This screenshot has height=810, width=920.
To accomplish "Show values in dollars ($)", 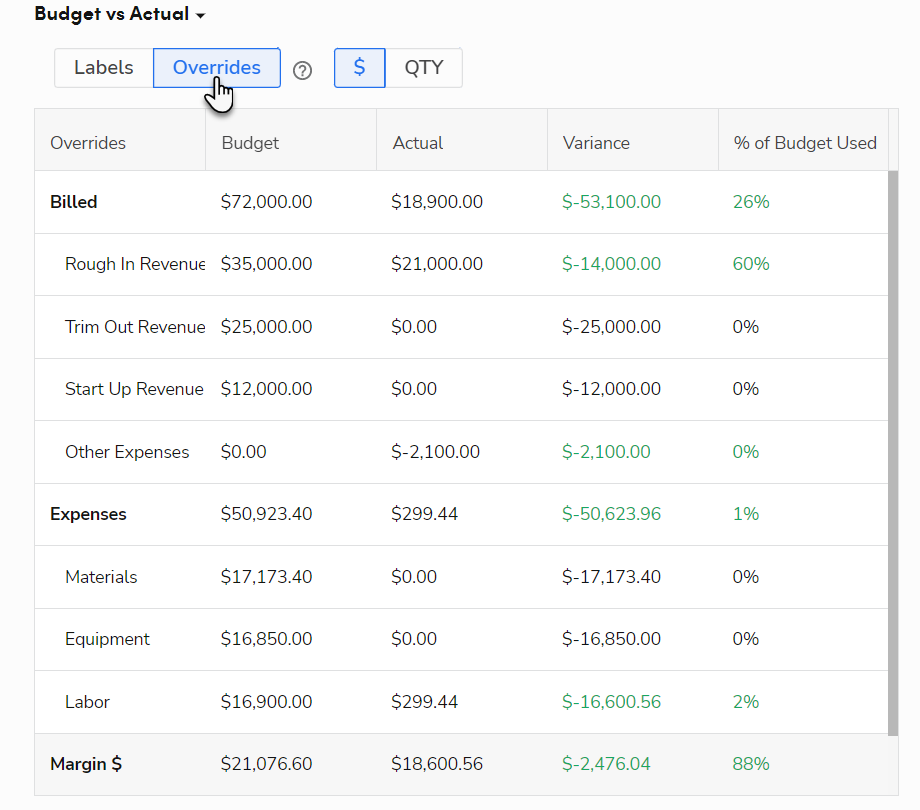I will tap(360, 68).
